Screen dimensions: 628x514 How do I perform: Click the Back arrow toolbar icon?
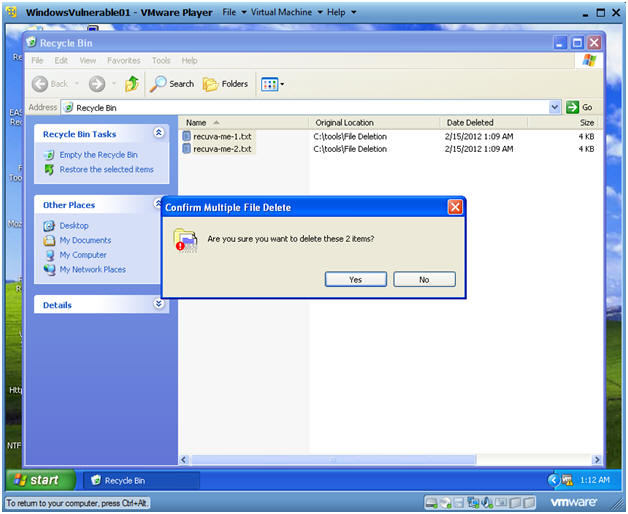click(40, 84)
